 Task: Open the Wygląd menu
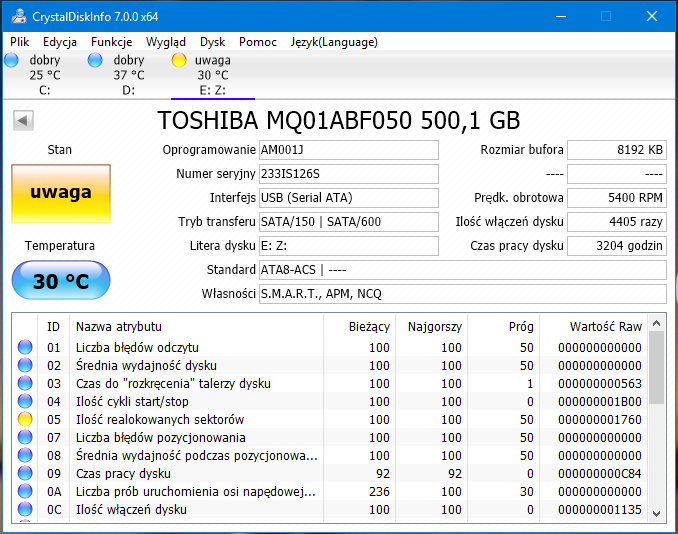tap(166, 42)
